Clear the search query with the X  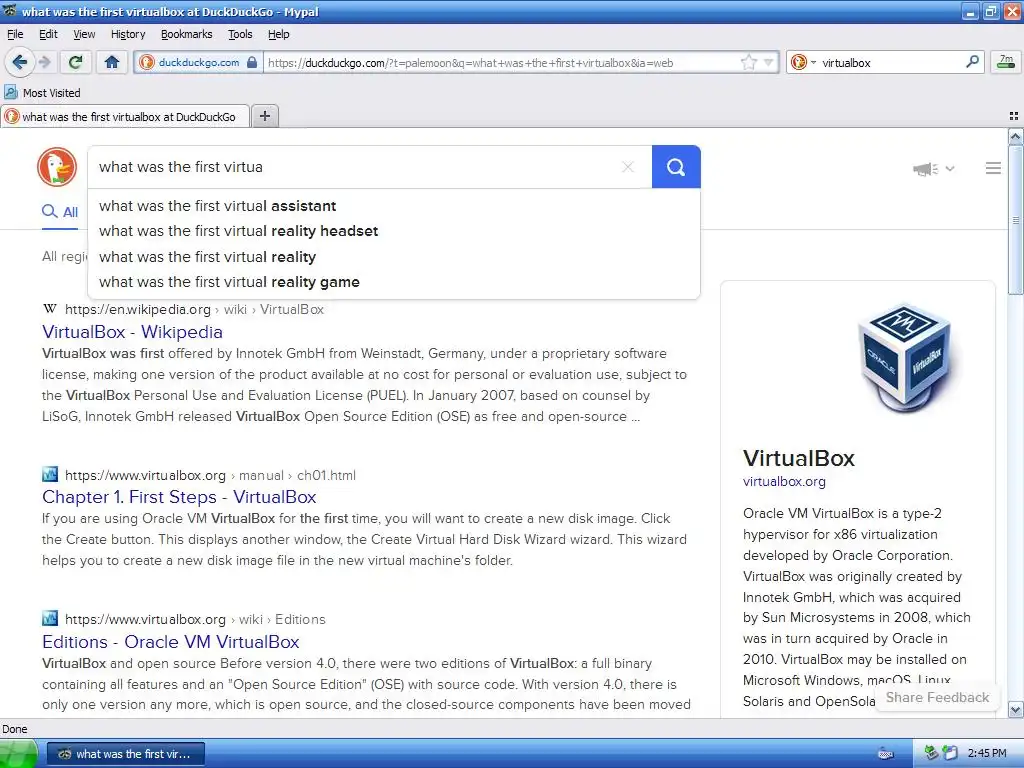click(628, 167)
